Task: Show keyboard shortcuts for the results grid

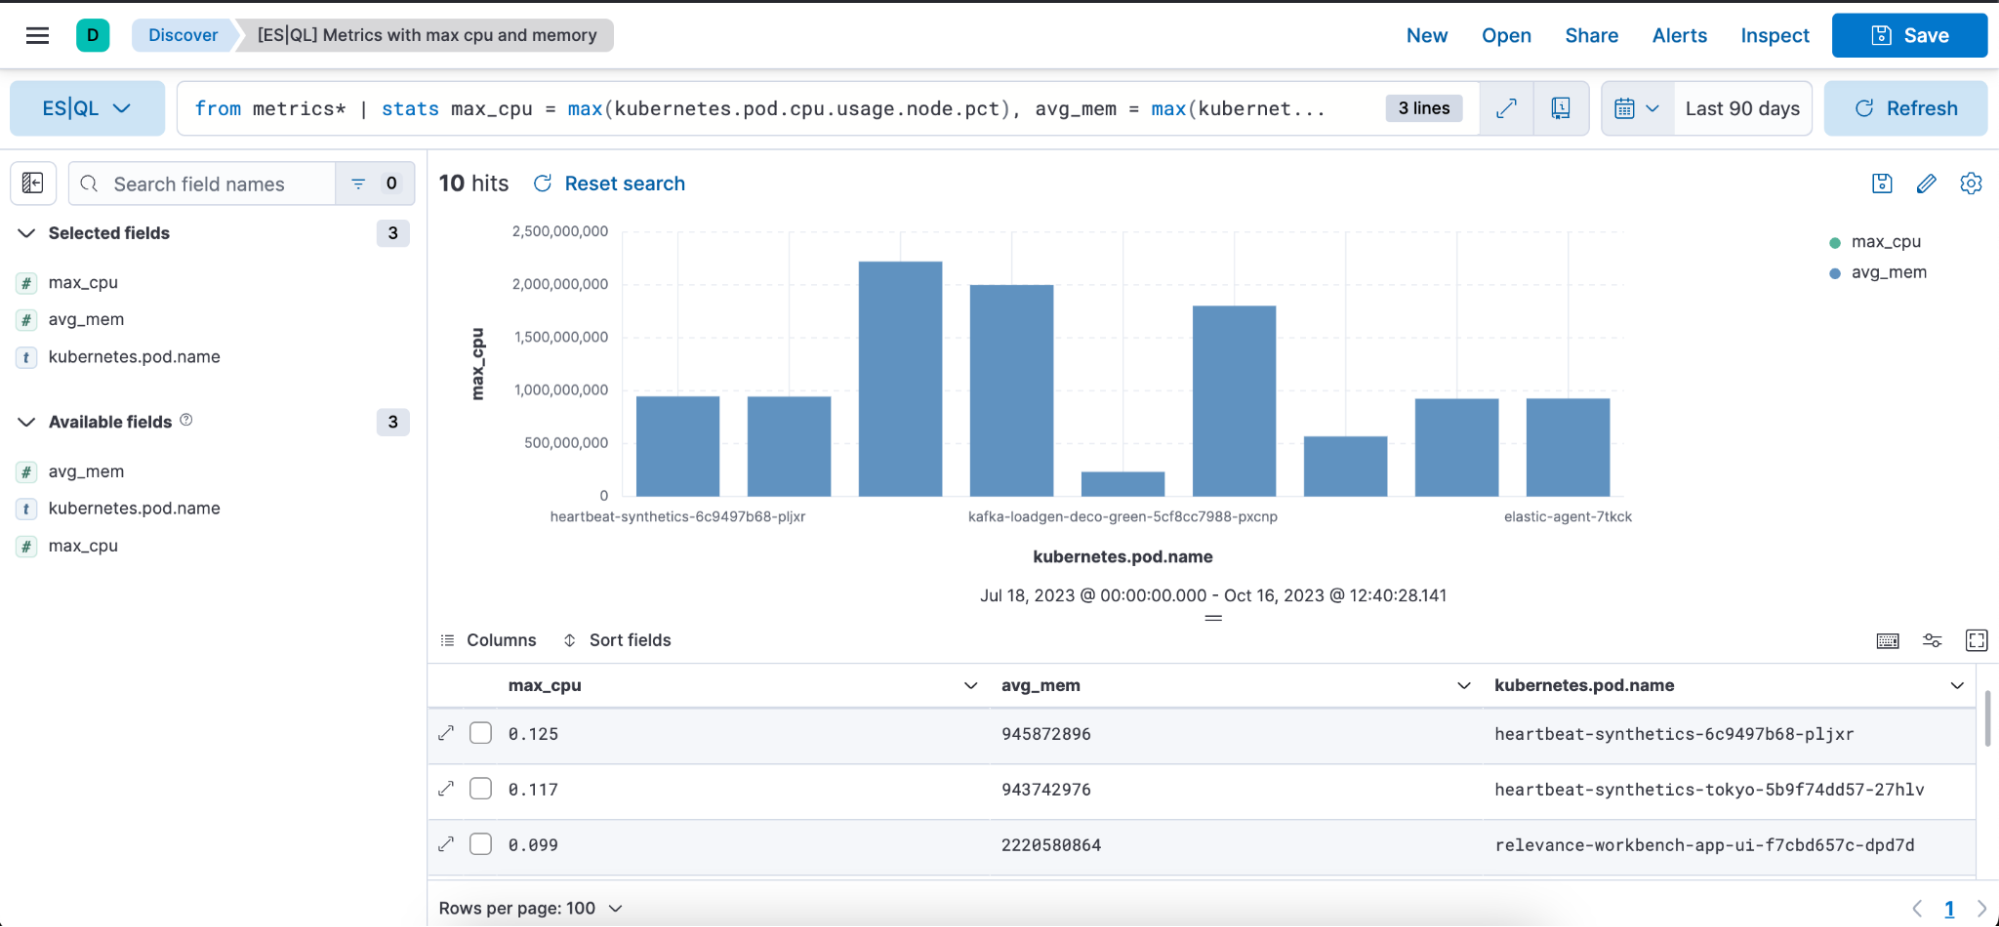Action: pyautogui.click(x=1888, y=640)
